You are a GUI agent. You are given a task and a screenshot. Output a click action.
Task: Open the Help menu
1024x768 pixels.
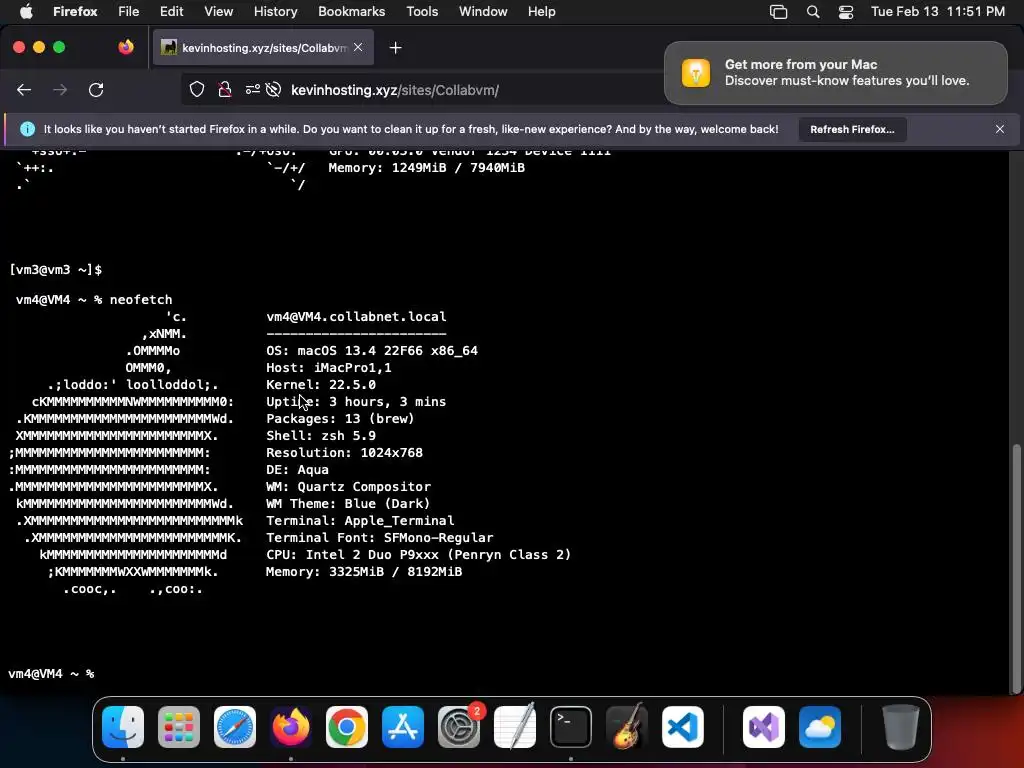pyautogui.click(x=541, y=12)
